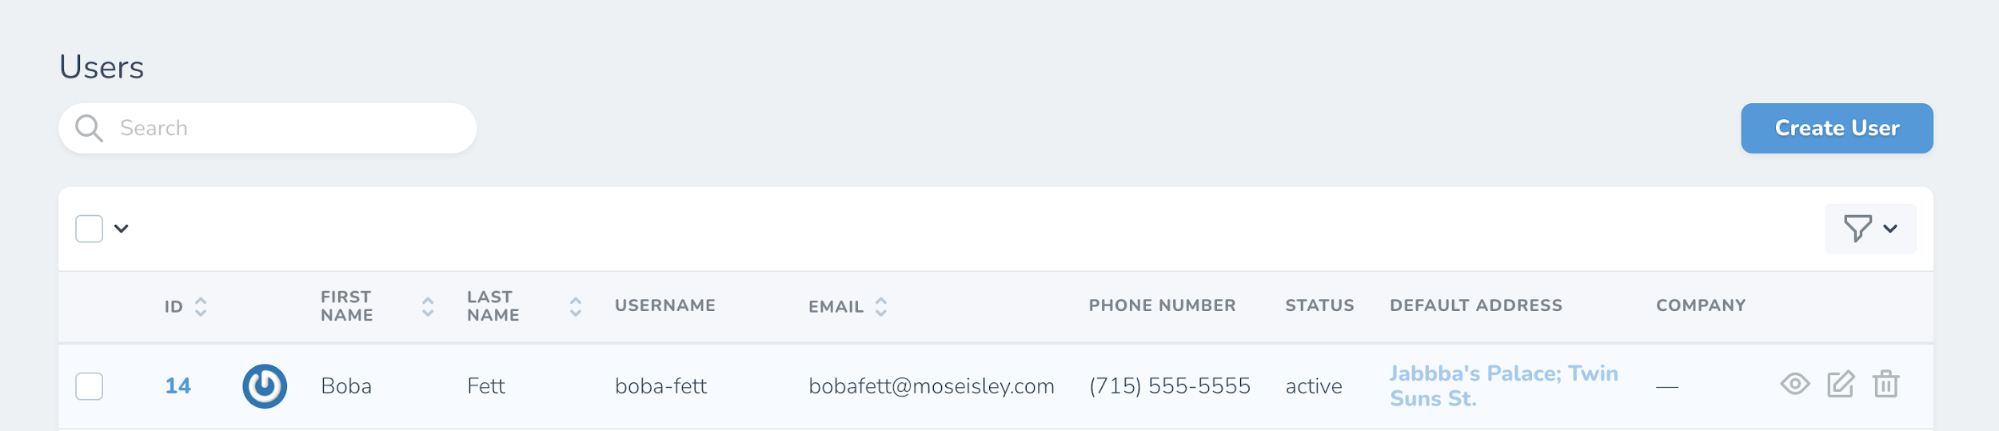Image resolution: width=1999 pixels, height=431 pixels.
Task: Expand bulk selection chevron dropdown
Action: click(121, 229)
